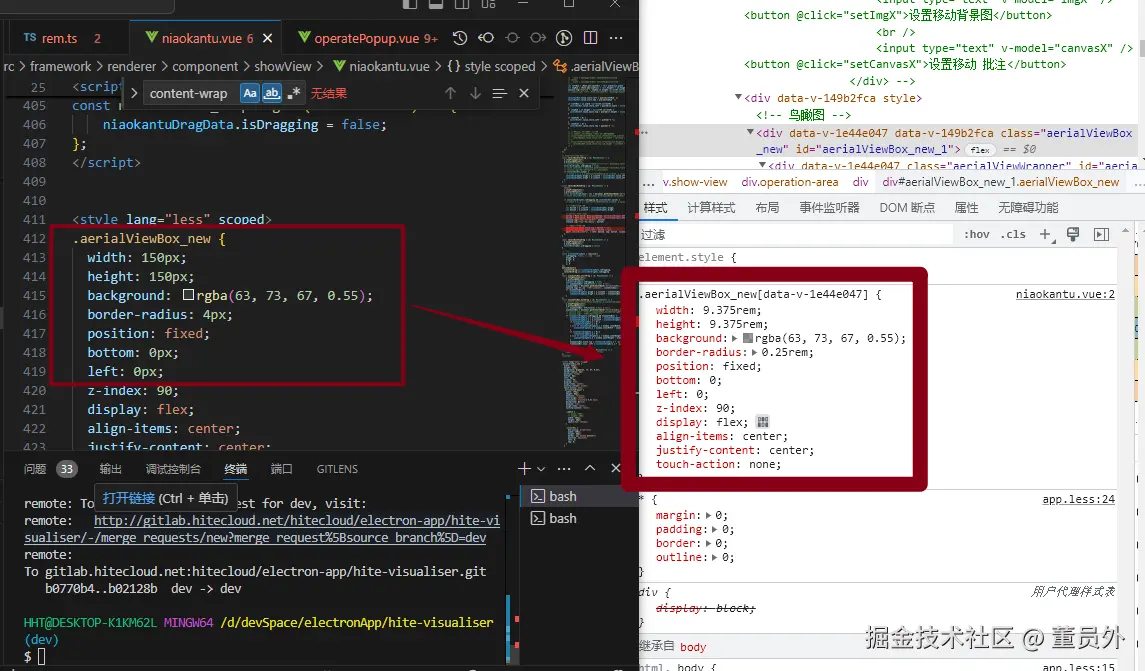Click the code minimap in the editor
The image size is (1145, 671).
(x=596, y=263)
